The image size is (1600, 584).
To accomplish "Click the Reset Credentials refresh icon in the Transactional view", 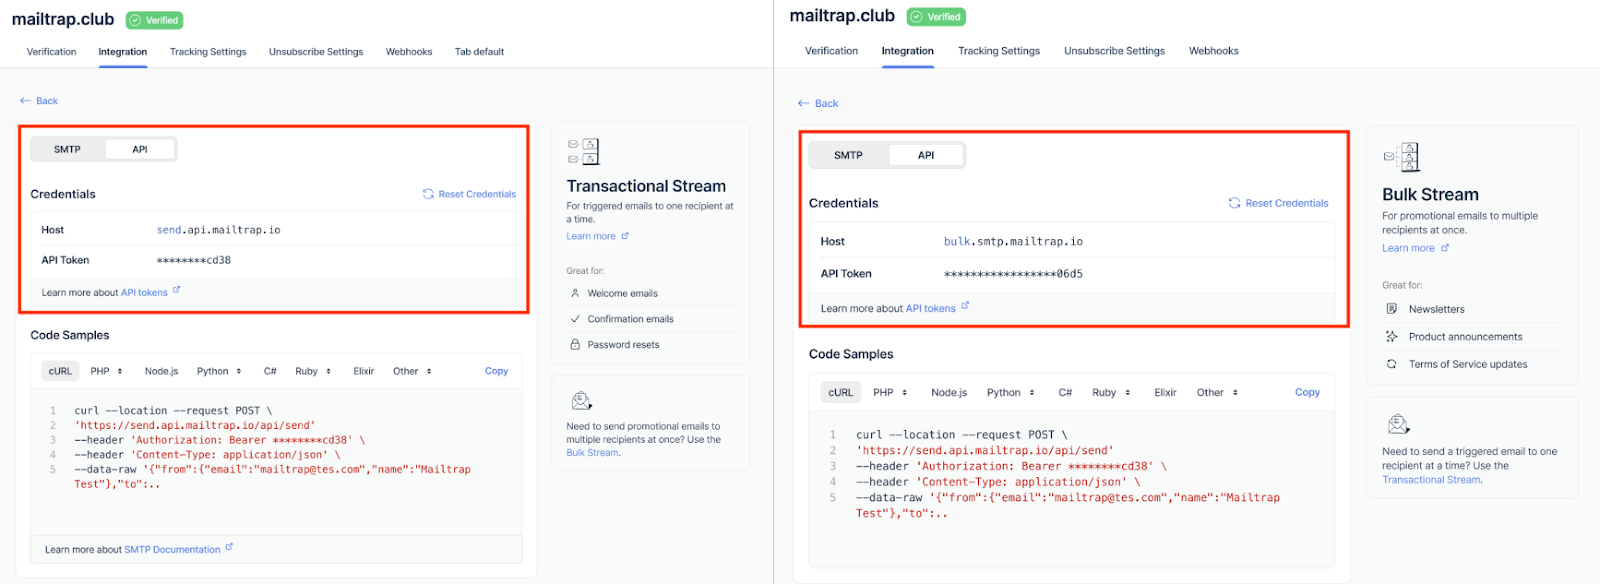I will (428, 194).
